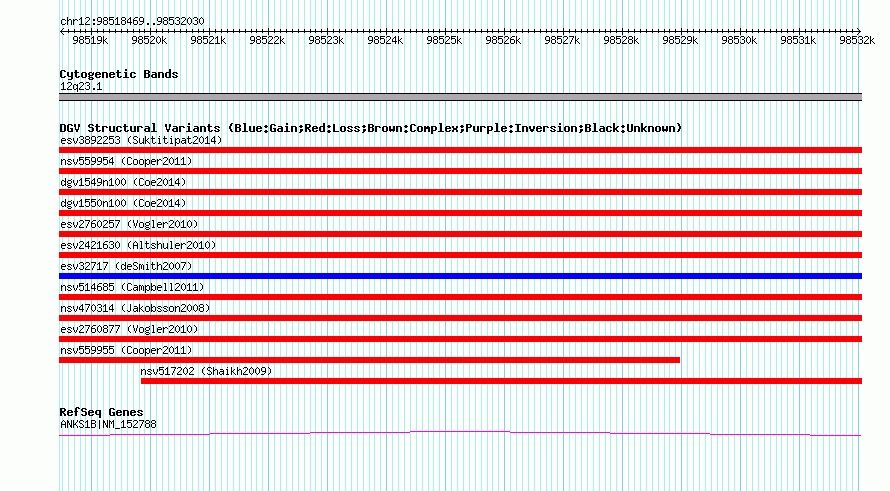Open variant nsv559954 (Cooper2011) label
The image size is (890, 491).
point(126,161)
